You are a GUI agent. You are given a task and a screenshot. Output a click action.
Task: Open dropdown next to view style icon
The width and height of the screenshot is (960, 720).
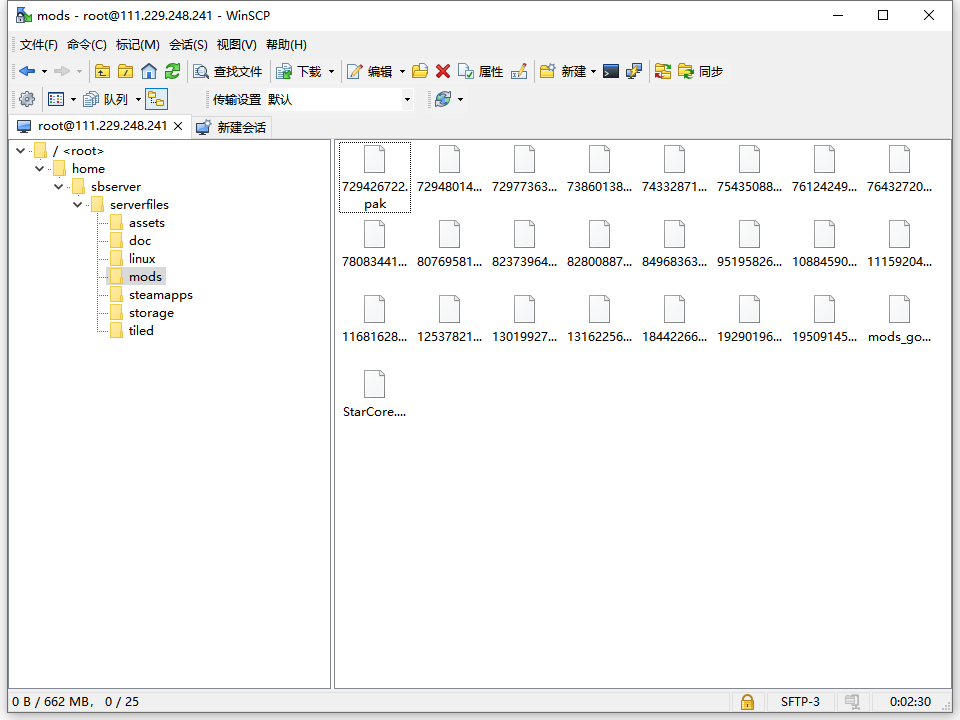pyautogui.click(x=73, y=99)
